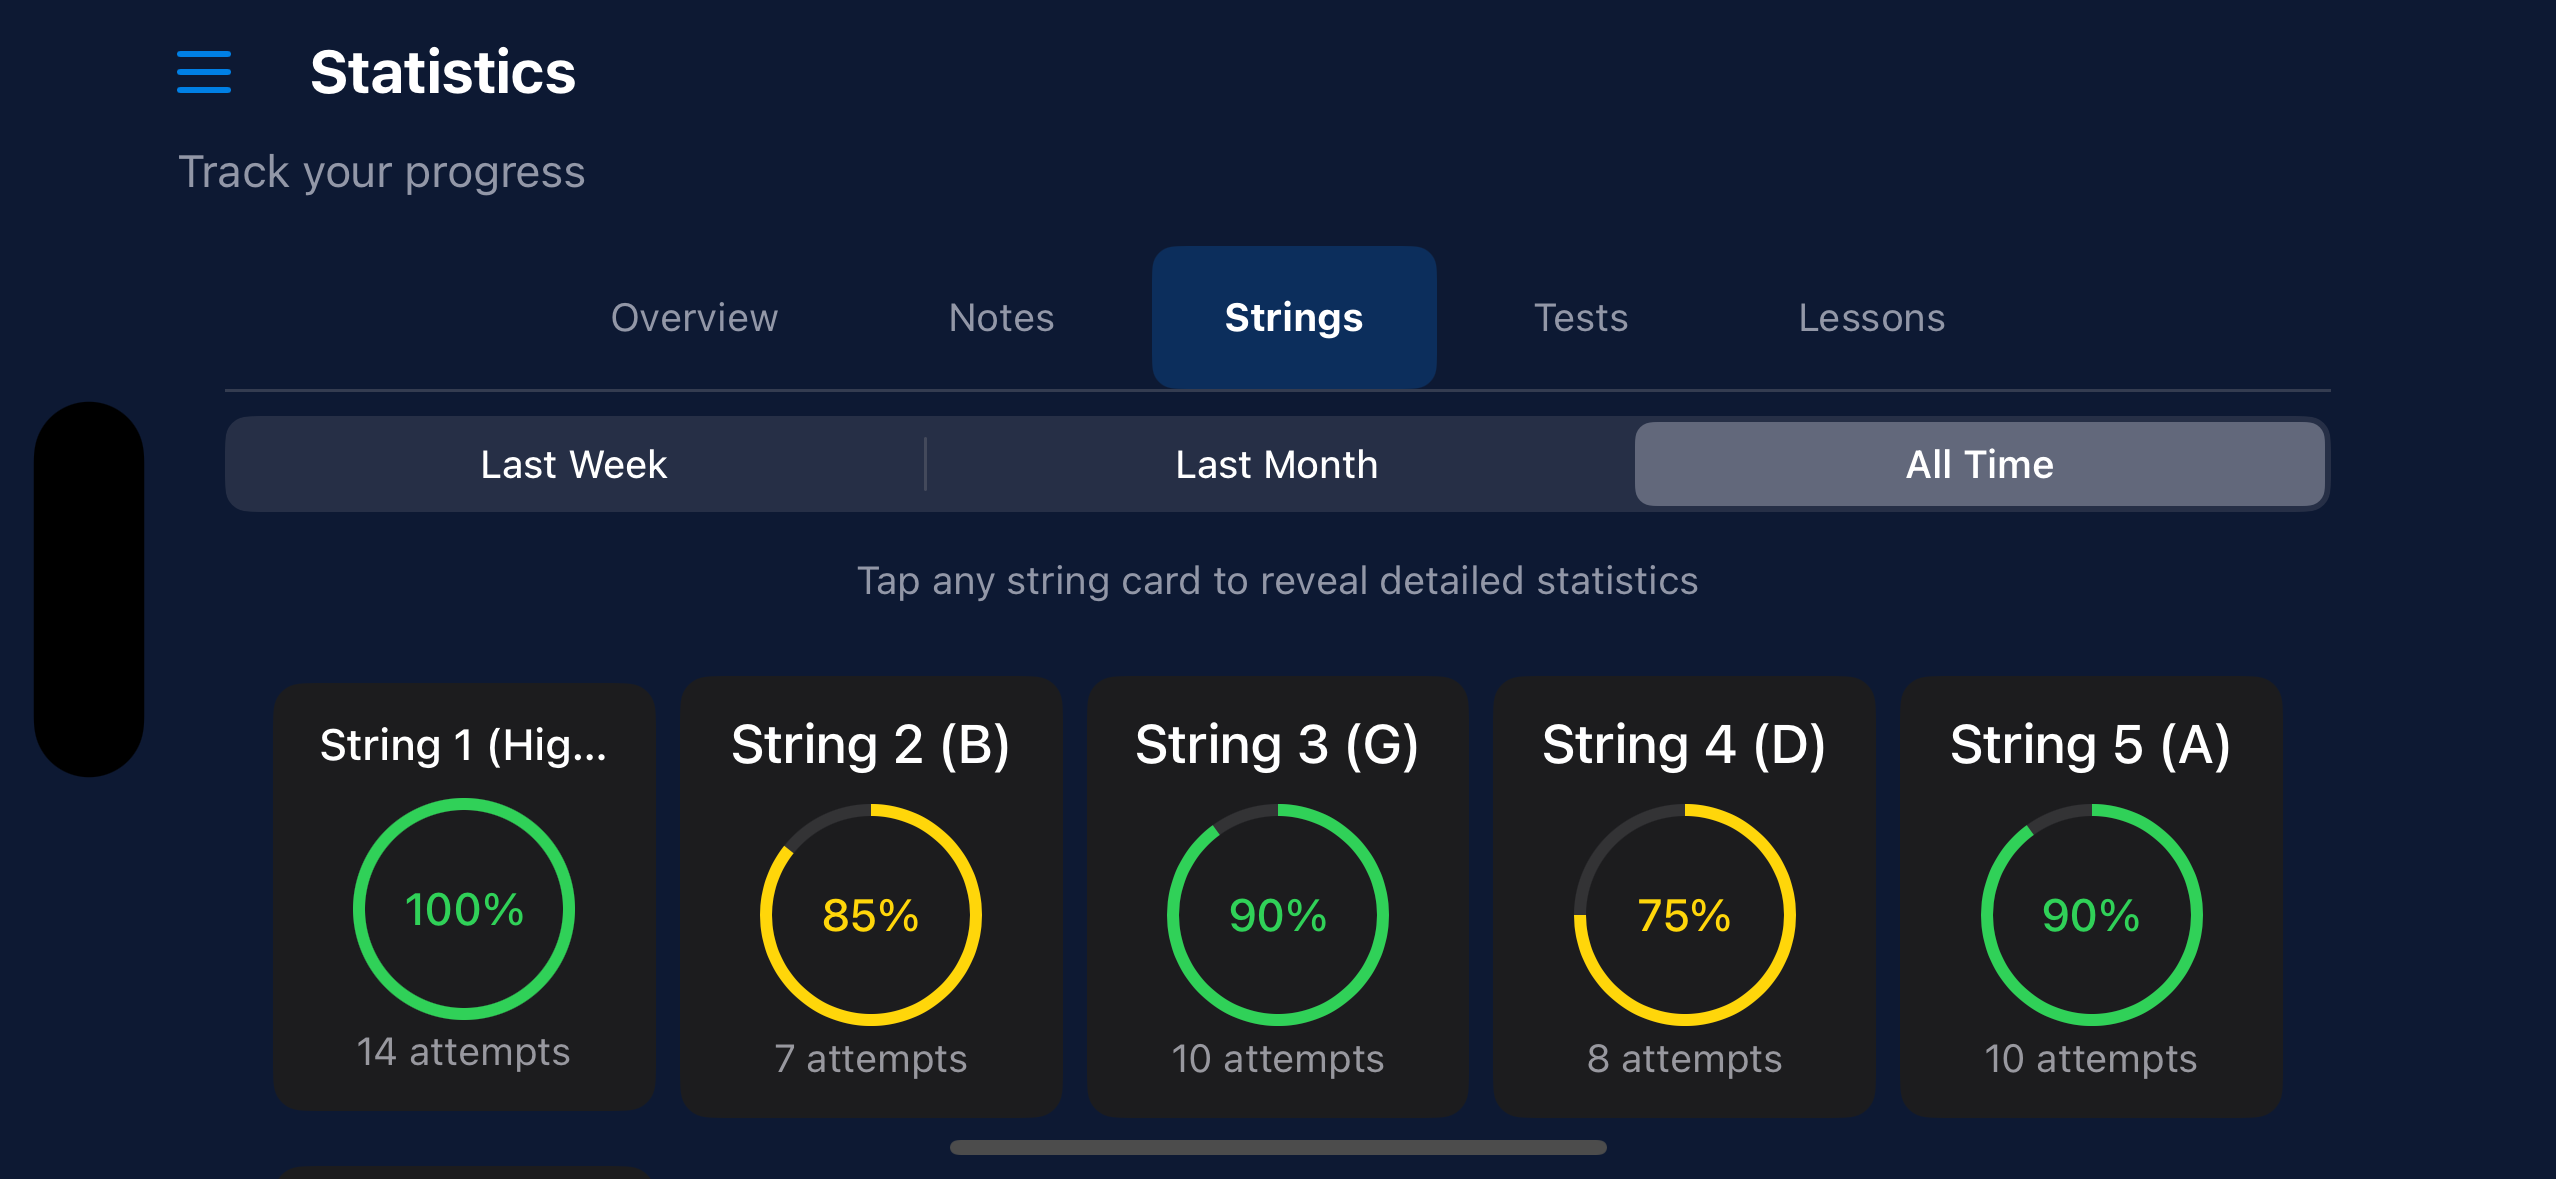Click the 75% yellow progress ring
Viewport: 2556px width, 1179px height.
click(x=1684, y=915)
